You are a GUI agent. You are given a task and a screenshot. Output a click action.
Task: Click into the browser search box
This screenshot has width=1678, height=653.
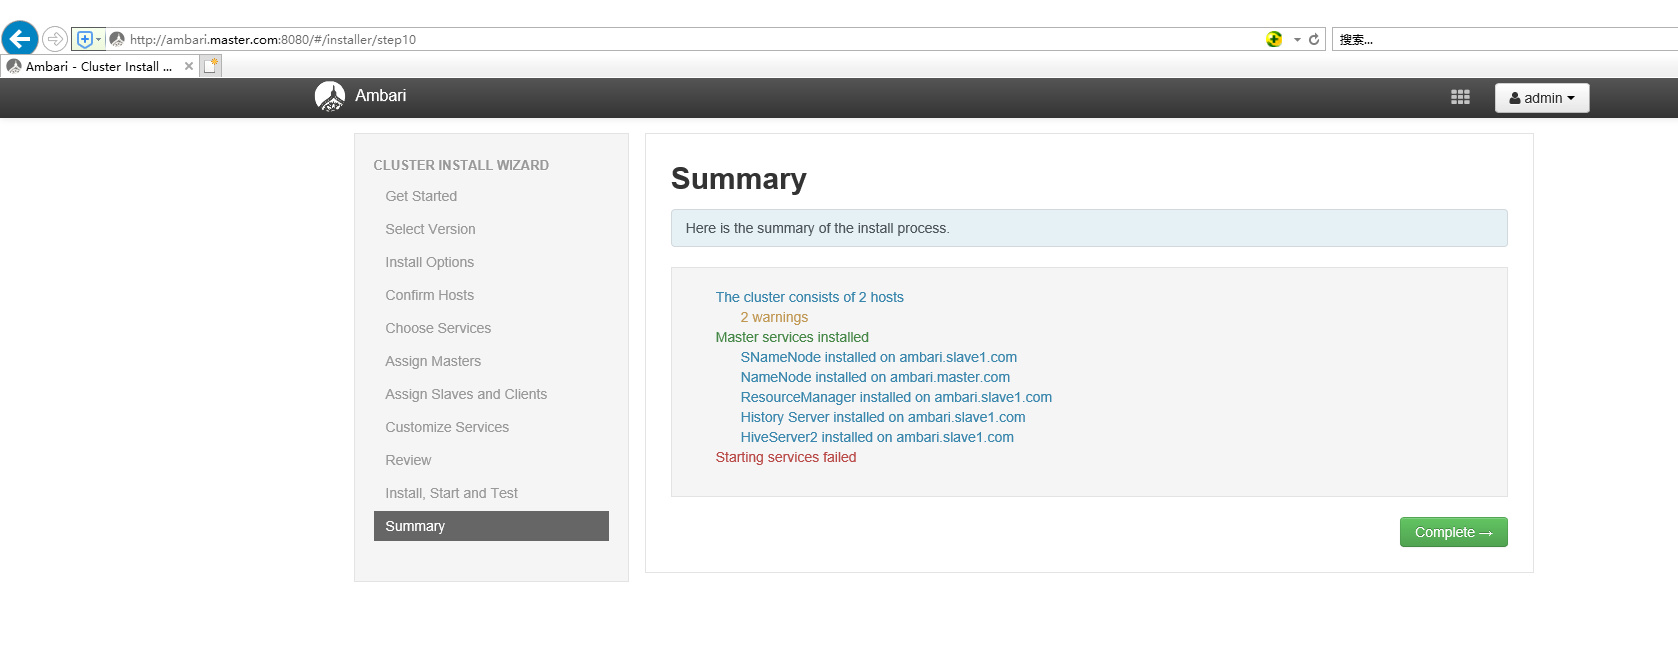pos(1505,39)
